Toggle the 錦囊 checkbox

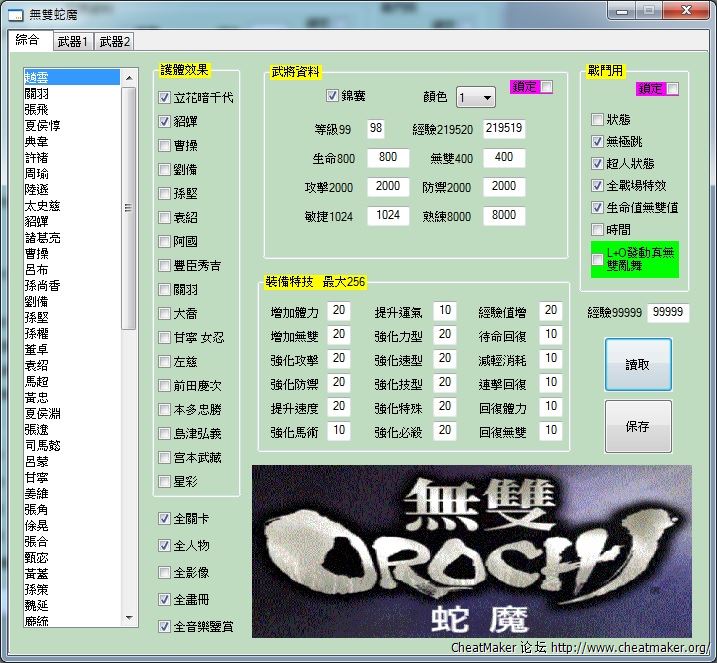[333, 97]
